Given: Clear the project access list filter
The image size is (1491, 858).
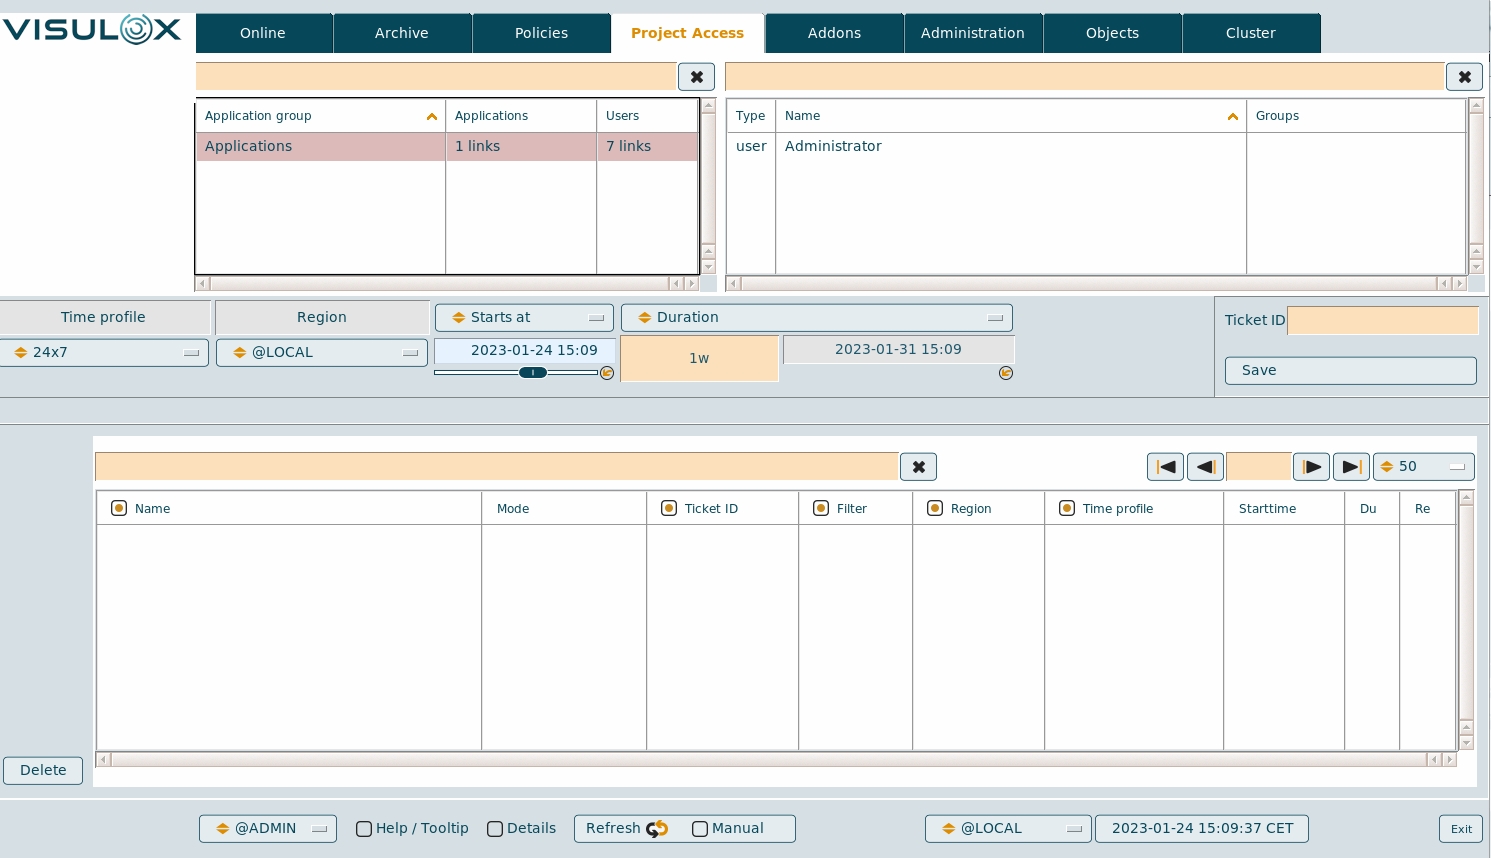Looking at the screenshot, I should [x=918, y=467].
